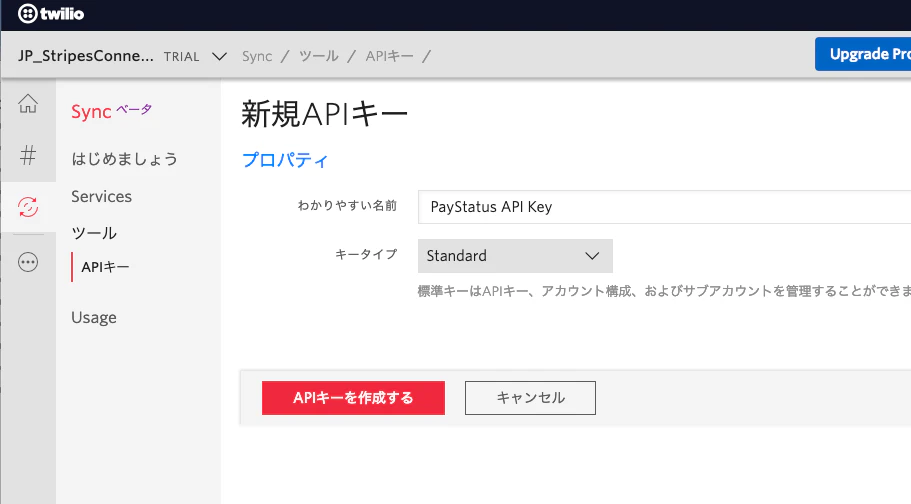Viewport: 911px width, 504px height.
Task: Click the わかりやすい名前 input field
Action: pyautogui.click(x=664, y=207)
